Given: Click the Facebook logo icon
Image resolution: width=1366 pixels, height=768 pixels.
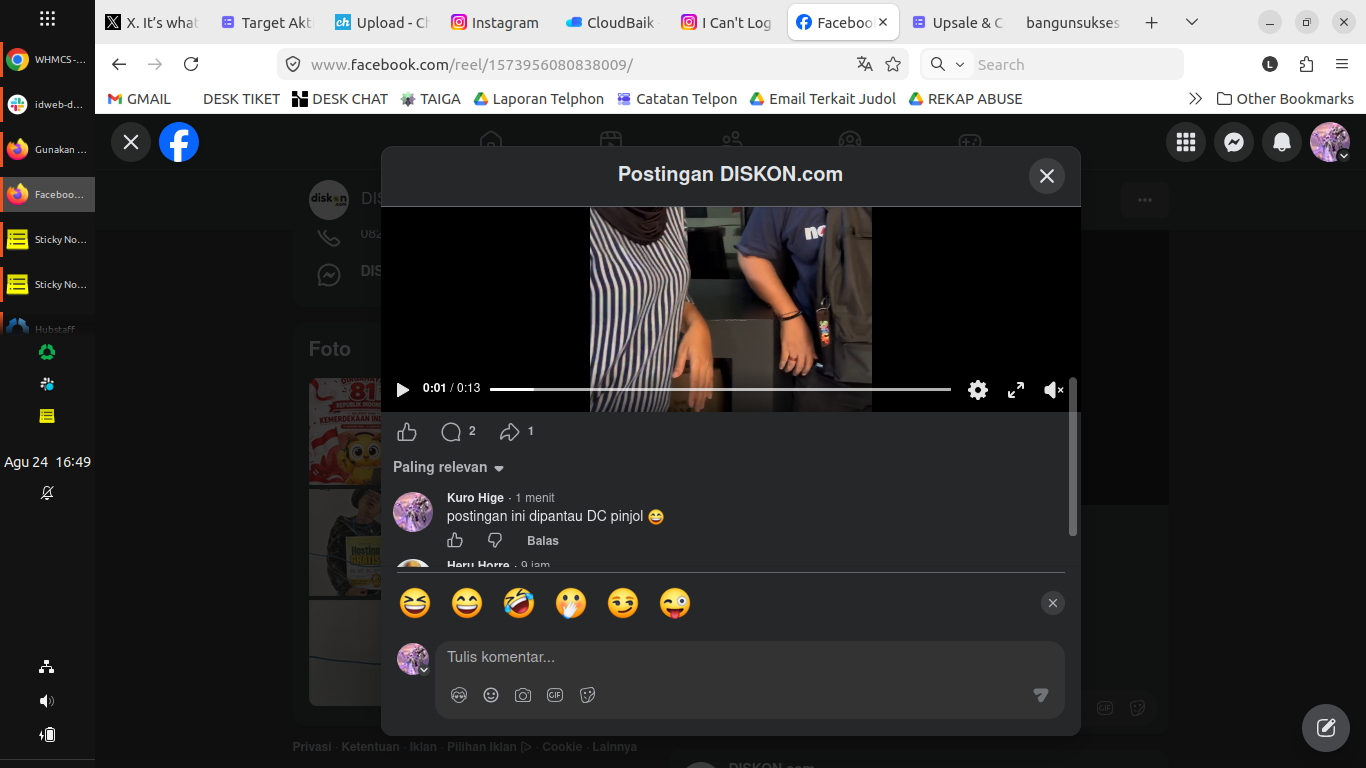Looking at the screenshot, I should (179, 142).
